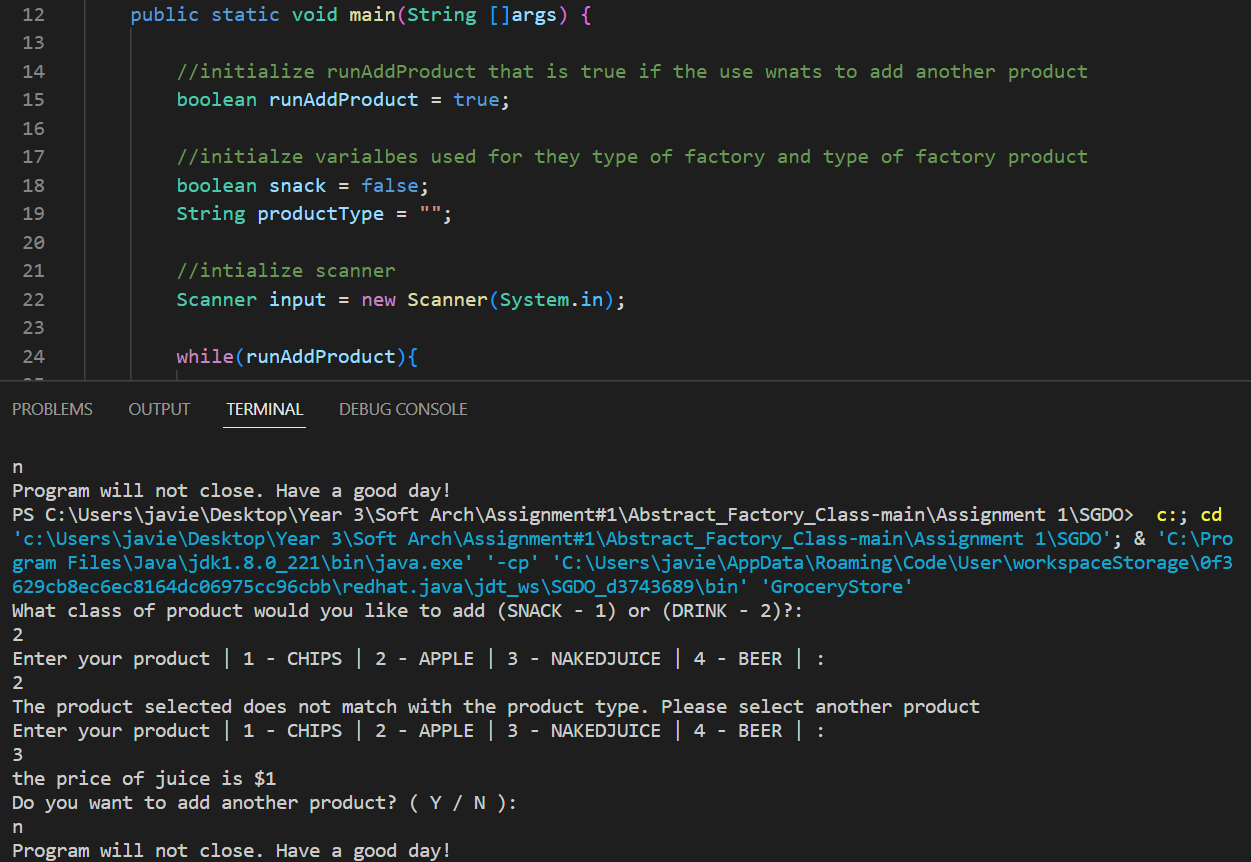The image size is (1251, 862).
Task: Click the snack boolean on line 18
Action: click(297, 185)
